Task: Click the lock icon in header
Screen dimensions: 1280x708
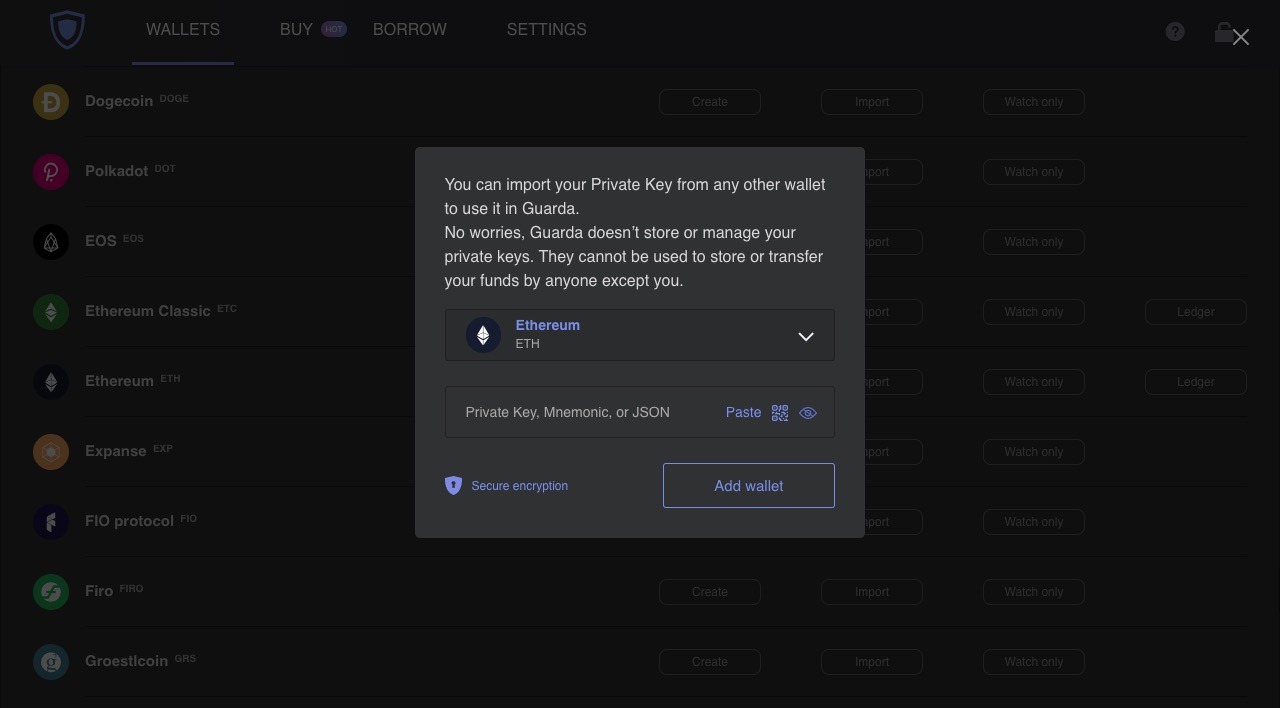Action: point(1223,32)
